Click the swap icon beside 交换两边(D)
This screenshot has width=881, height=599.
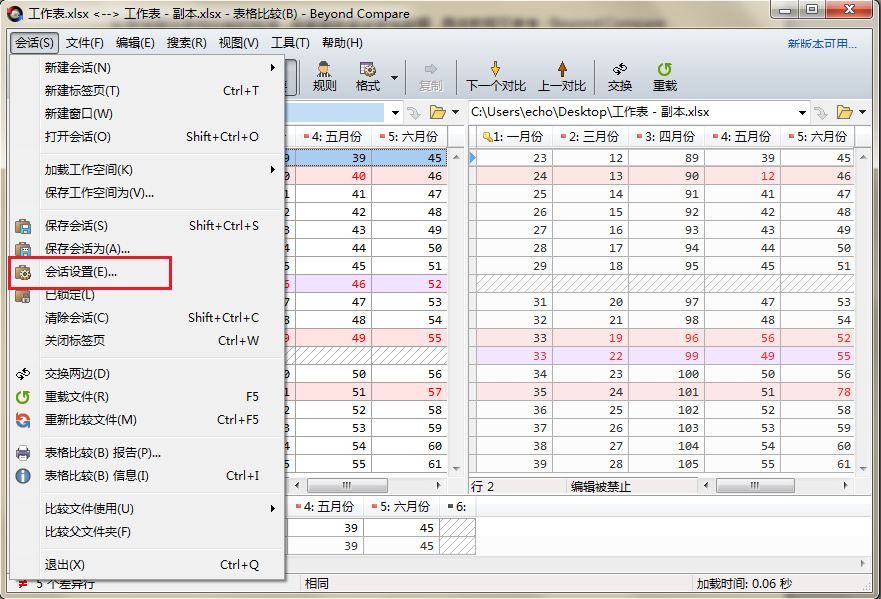point(23,372)
